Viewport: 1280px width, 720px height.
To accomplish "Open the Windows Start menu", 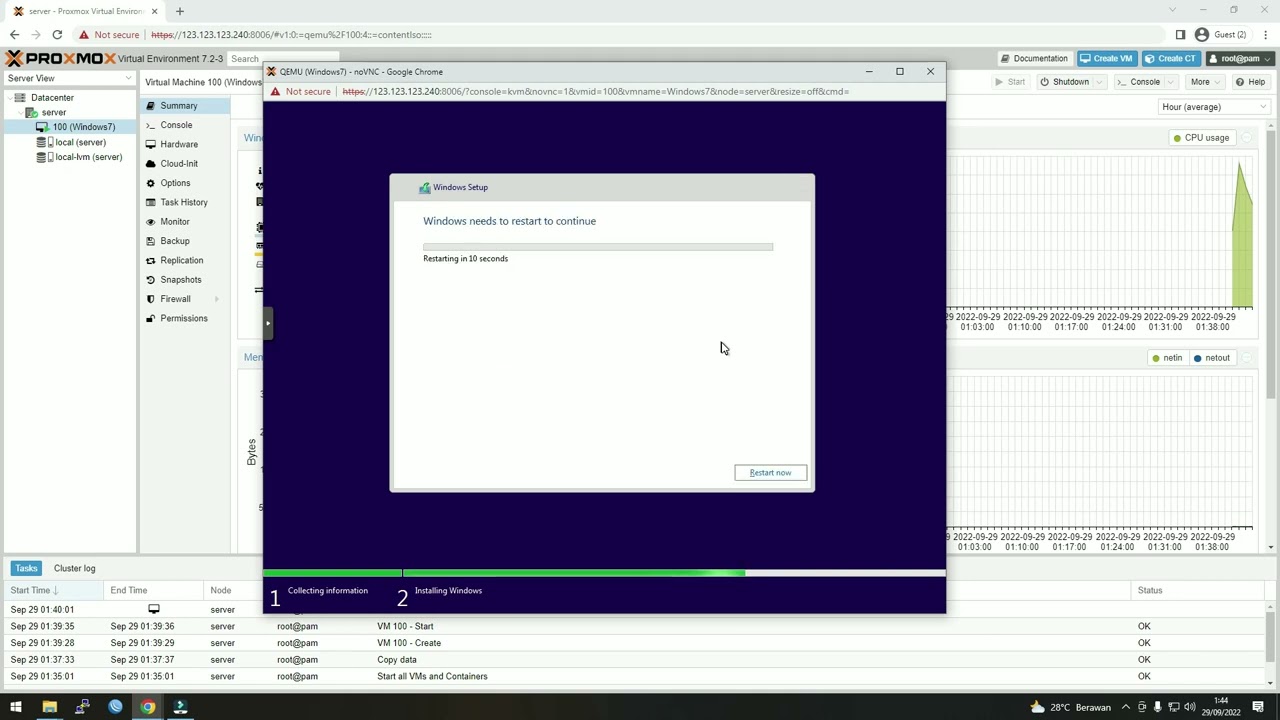I will pos(16,707).
